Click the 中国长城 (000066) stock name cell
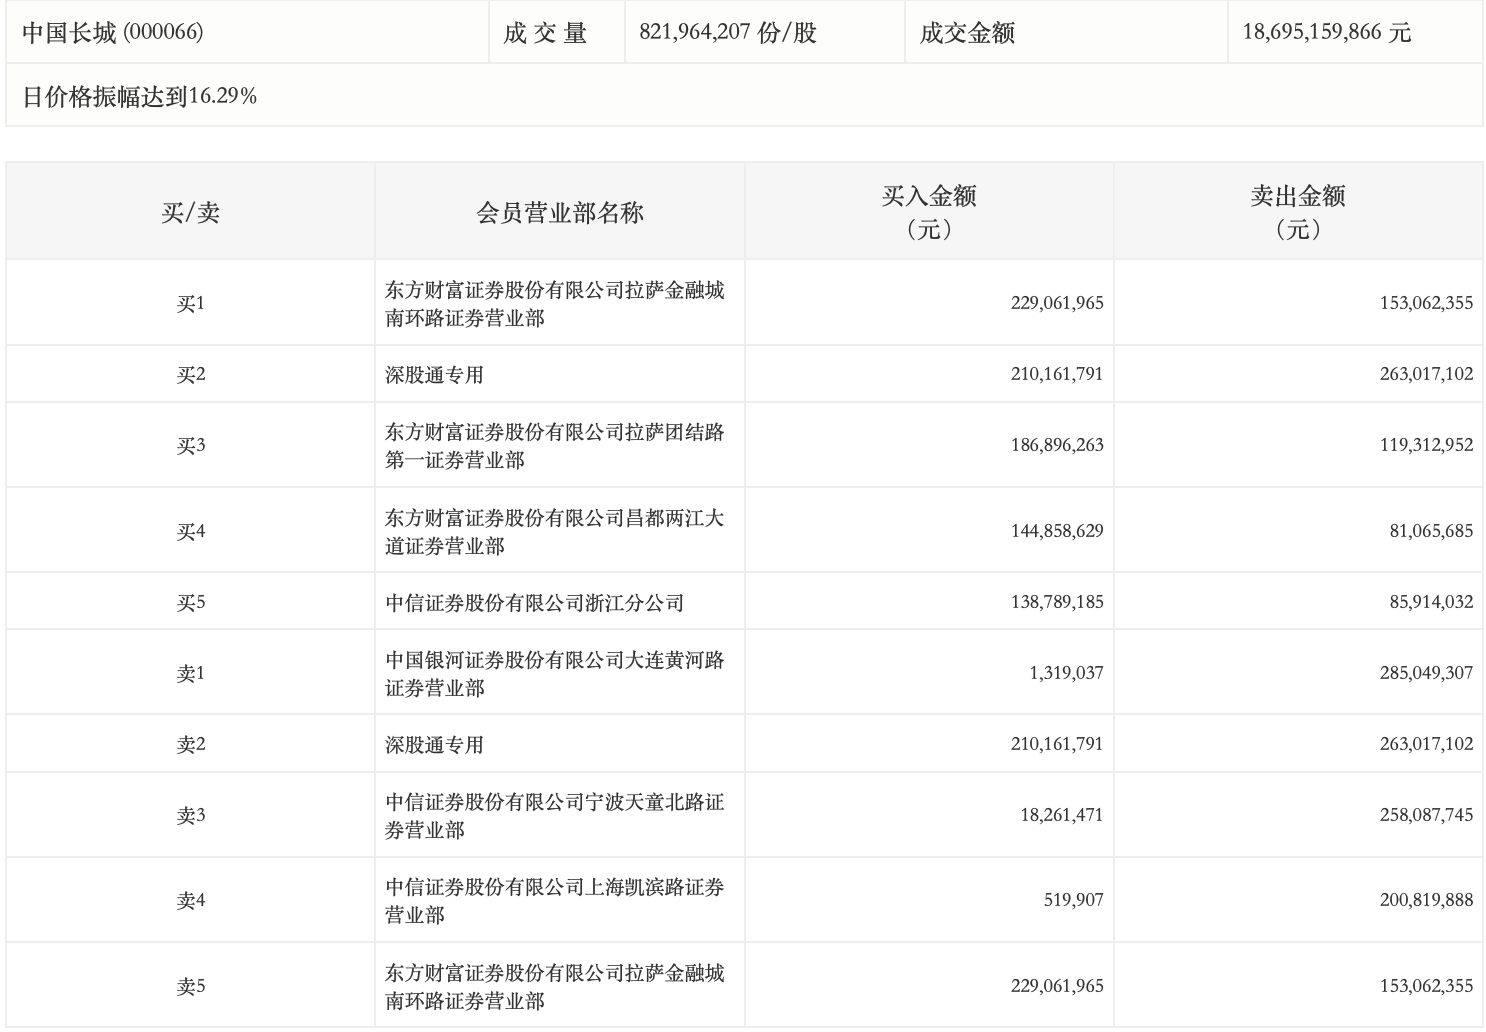Viewport: 1486px width, 1032px height. 112,33
